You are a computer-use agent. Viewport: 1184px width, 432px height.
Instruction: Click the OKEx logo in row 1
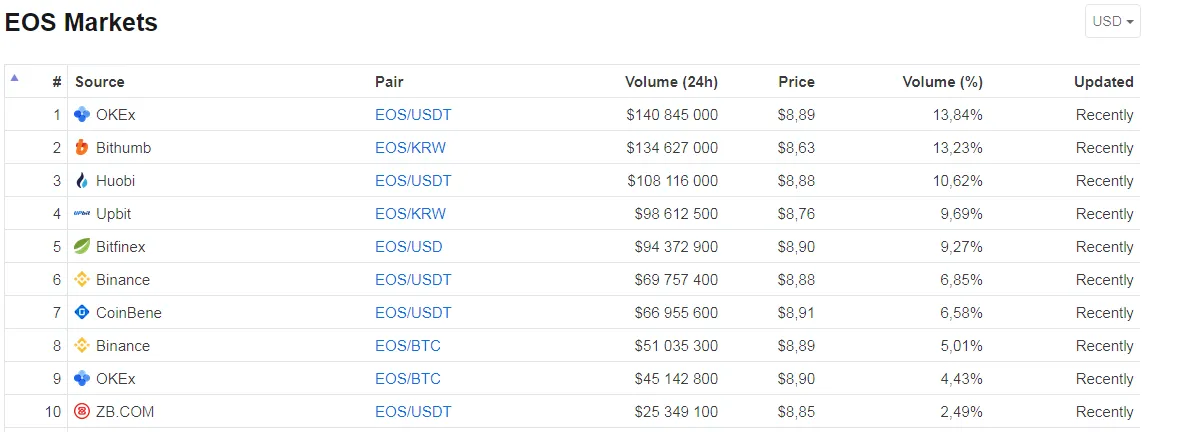tap(82, 115)
